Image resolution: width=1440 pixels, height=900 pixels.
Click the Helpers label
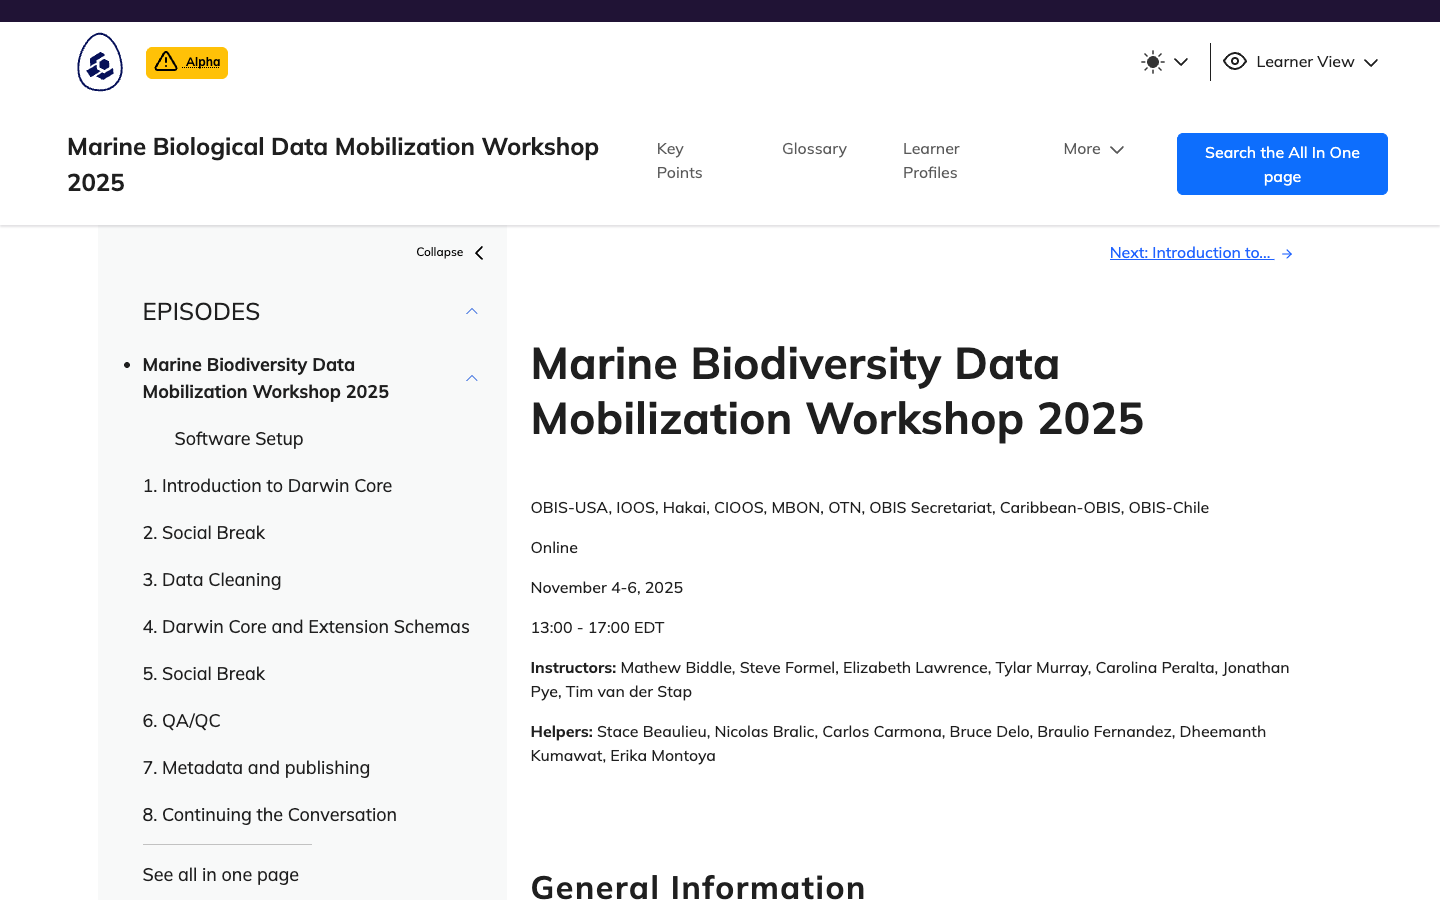point(562,732)
